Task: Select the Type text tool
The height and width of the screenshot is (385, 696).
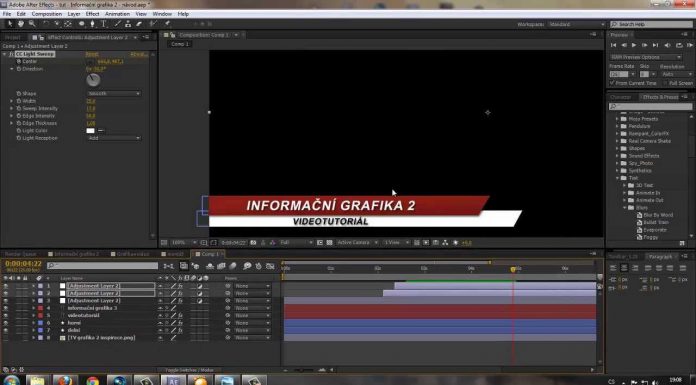Action: (103, 24)
